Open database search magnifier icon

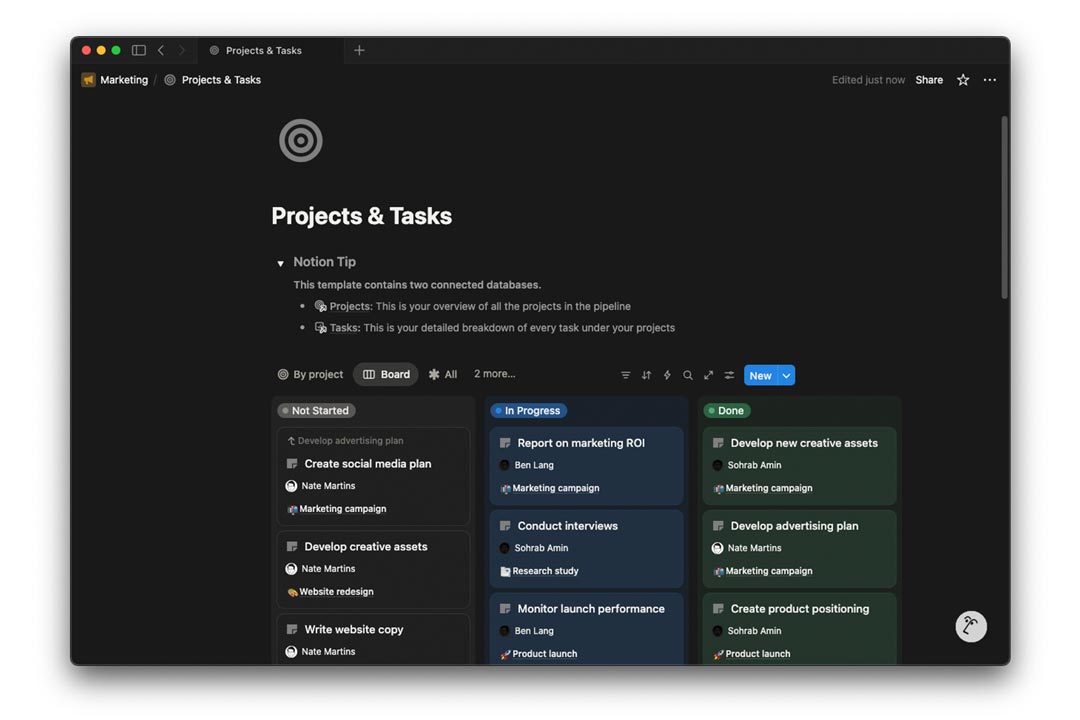coord(688,375)
